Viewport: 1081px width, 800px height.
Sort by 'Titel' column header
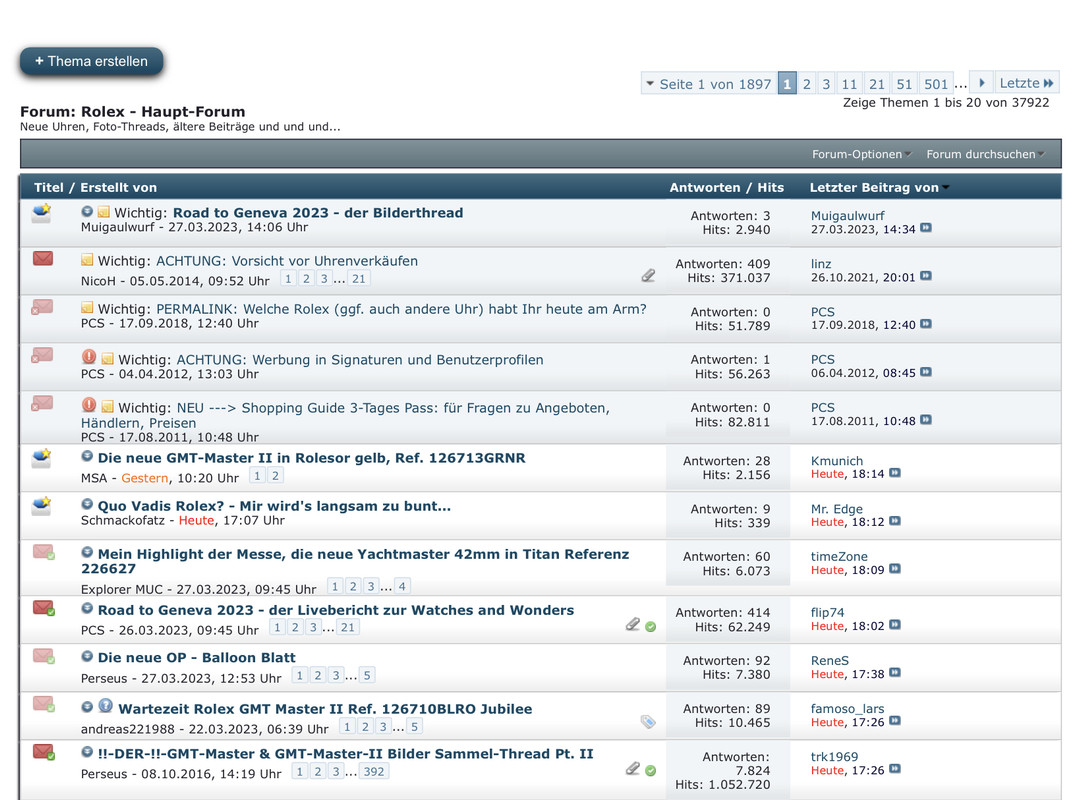click(x=48, y=188)
